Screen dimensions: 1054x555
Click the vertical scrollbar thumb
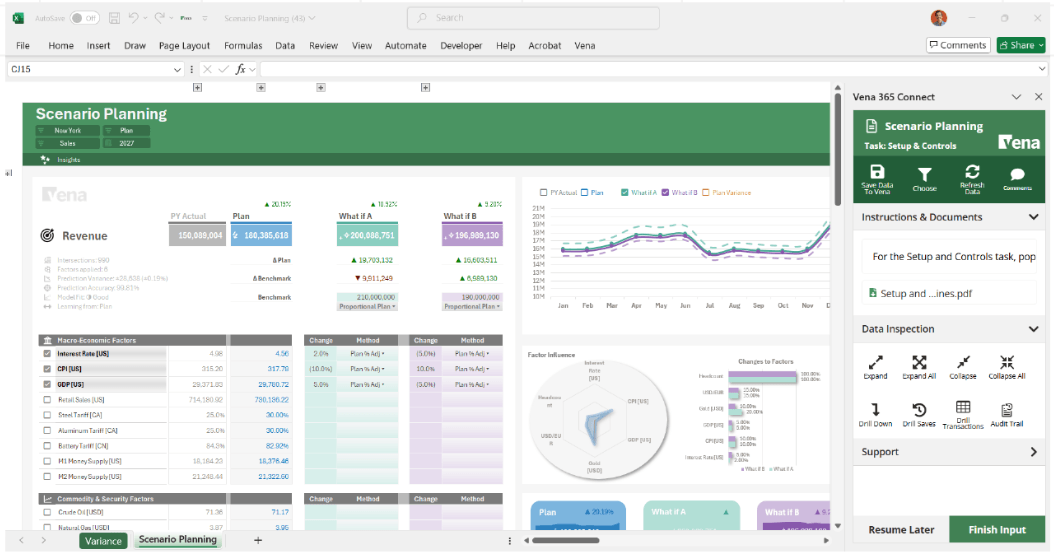tap(838, 148)
